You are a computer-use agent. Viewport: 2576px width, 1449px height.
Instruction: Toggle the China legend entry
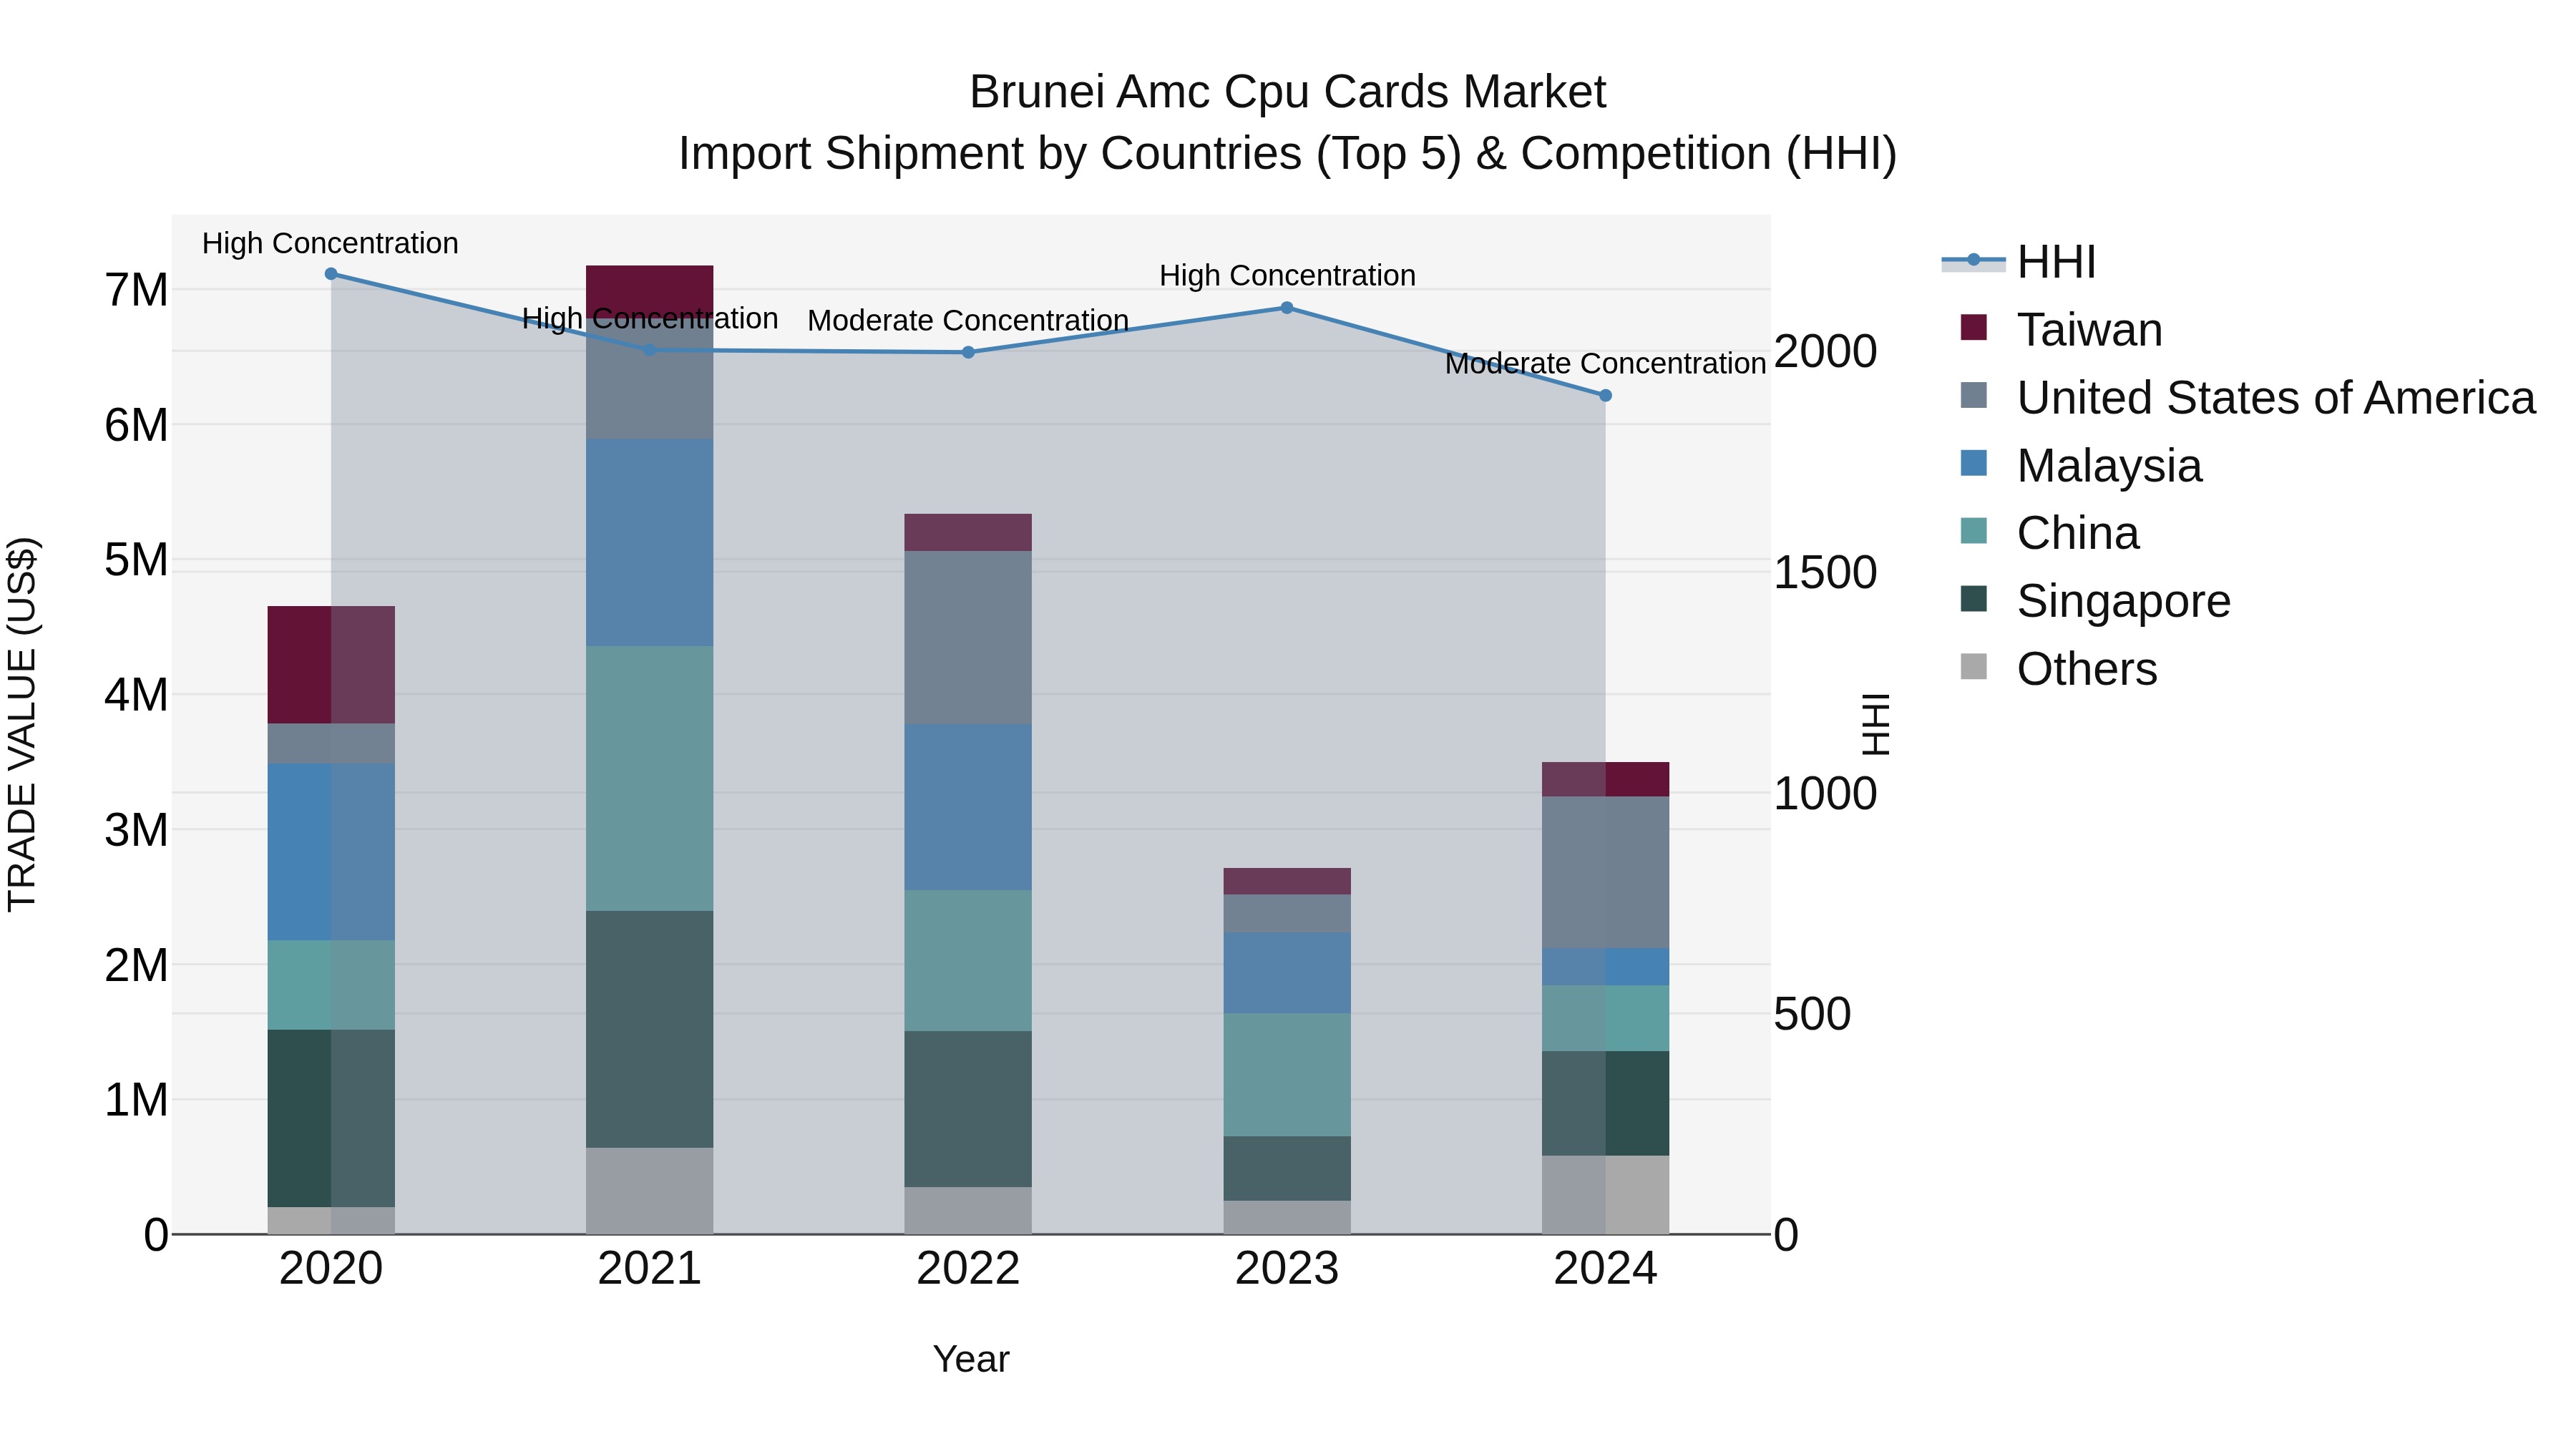tap(2050, 533)
